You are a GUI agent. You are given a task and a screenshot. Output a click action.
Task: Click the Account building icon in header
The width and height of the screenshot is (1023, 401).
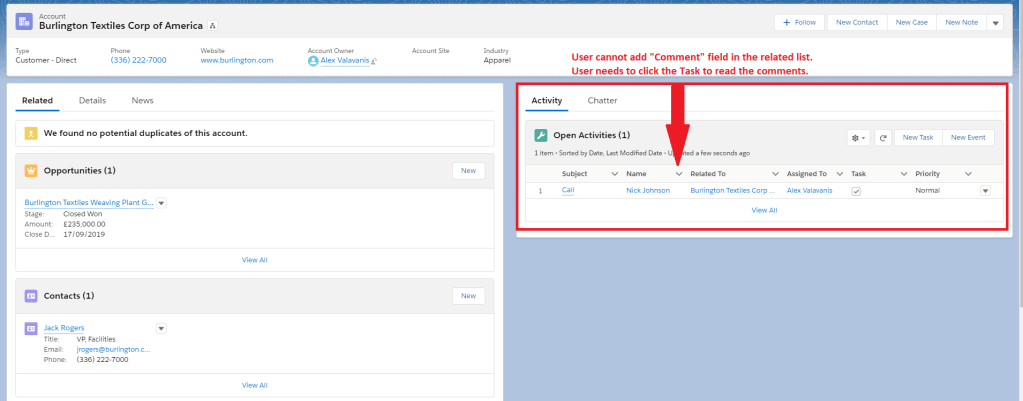23,21
